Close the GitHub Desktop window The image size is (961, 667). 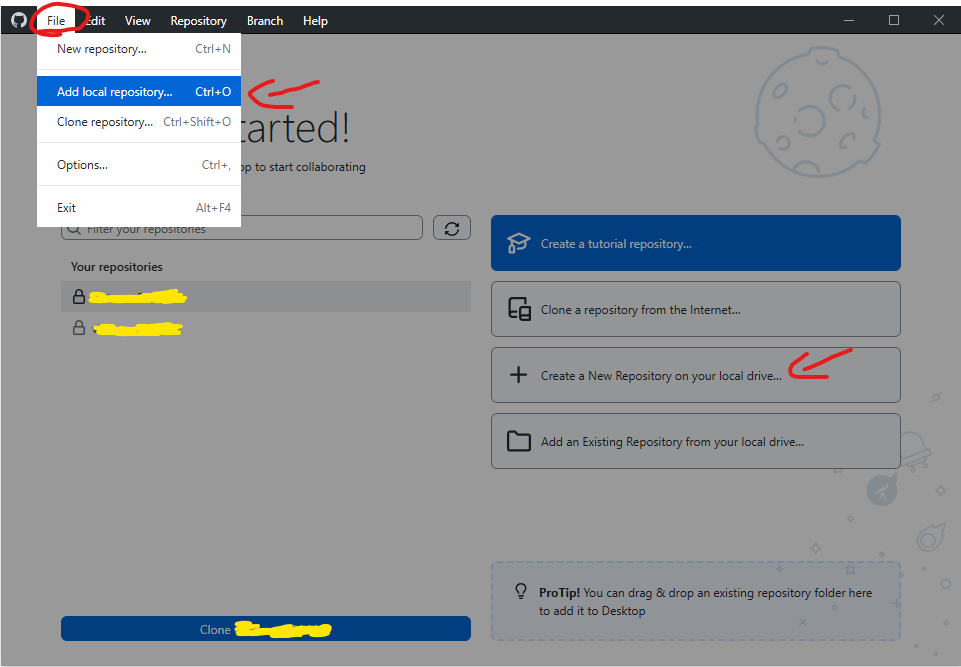pos(938,20)
